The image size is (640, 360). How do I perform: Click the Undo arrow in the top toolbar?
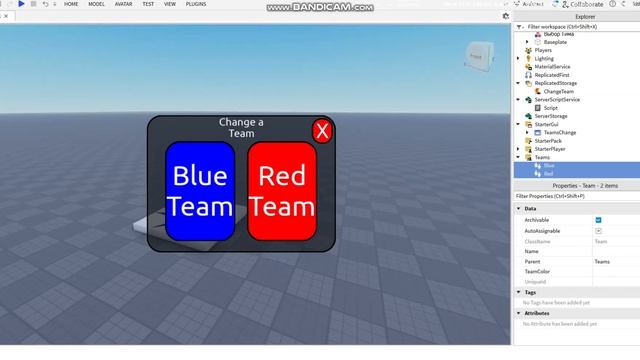[x=45, y=4]
